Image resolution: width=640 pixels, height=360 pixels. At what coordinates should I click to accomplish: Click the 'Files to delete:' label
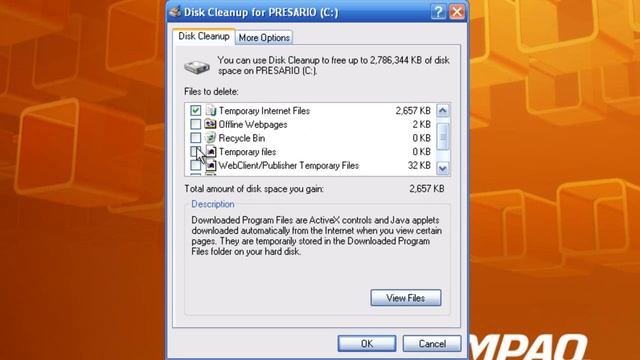click(x=211, y=91)
